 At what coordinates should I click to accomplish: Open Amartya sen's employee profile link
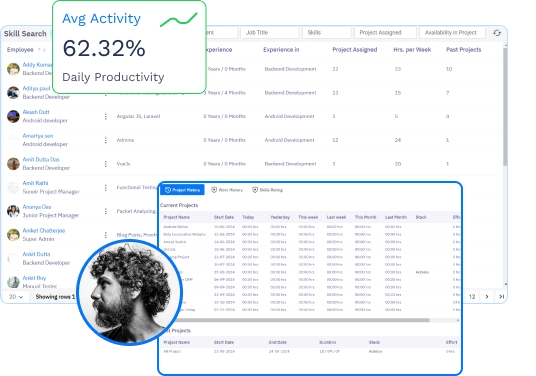coord(38,136)
